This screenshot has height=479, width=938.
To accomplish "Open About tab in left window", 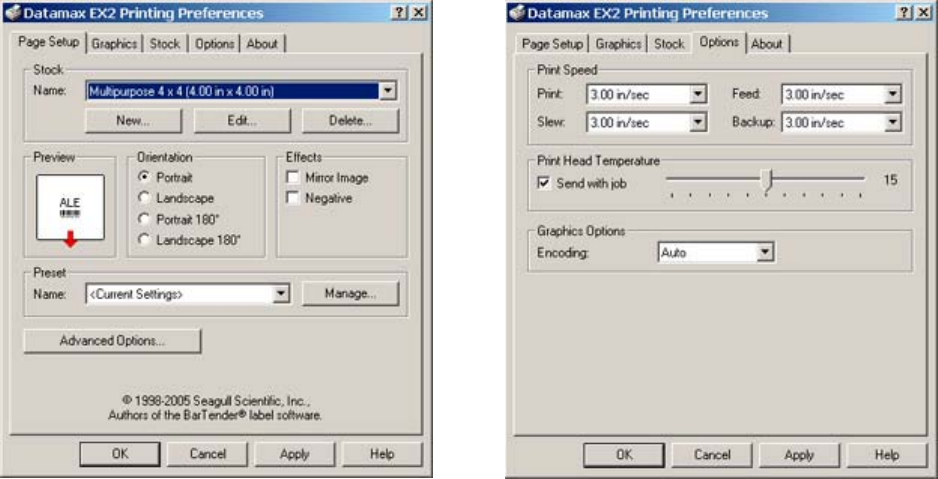I will [x=262, y=44].
